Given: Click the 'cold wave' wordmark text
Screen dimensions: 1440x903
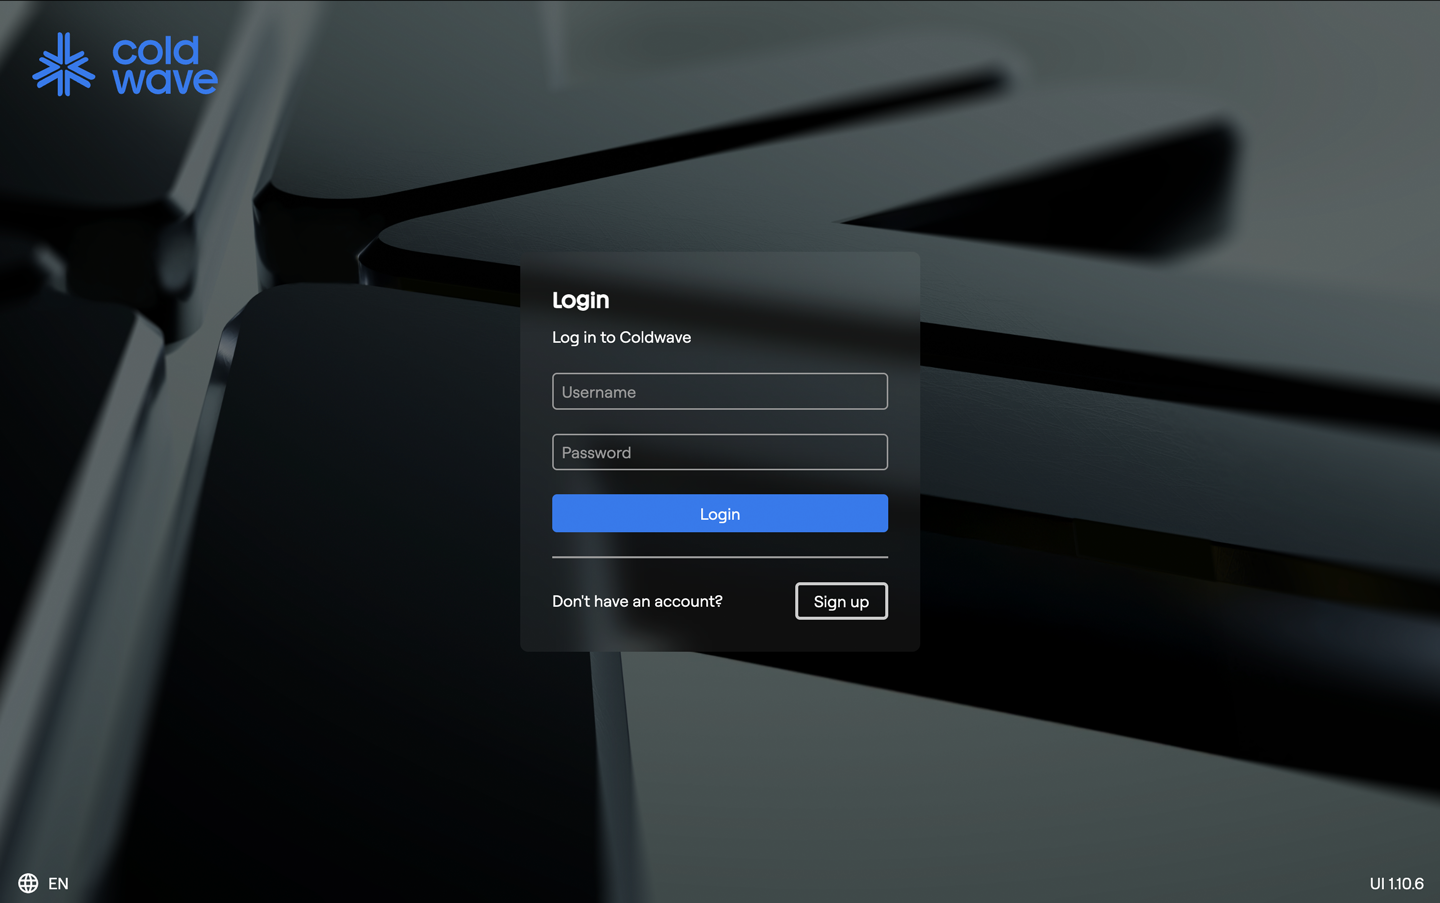Looking at the screenshot, I should point(164,66).
